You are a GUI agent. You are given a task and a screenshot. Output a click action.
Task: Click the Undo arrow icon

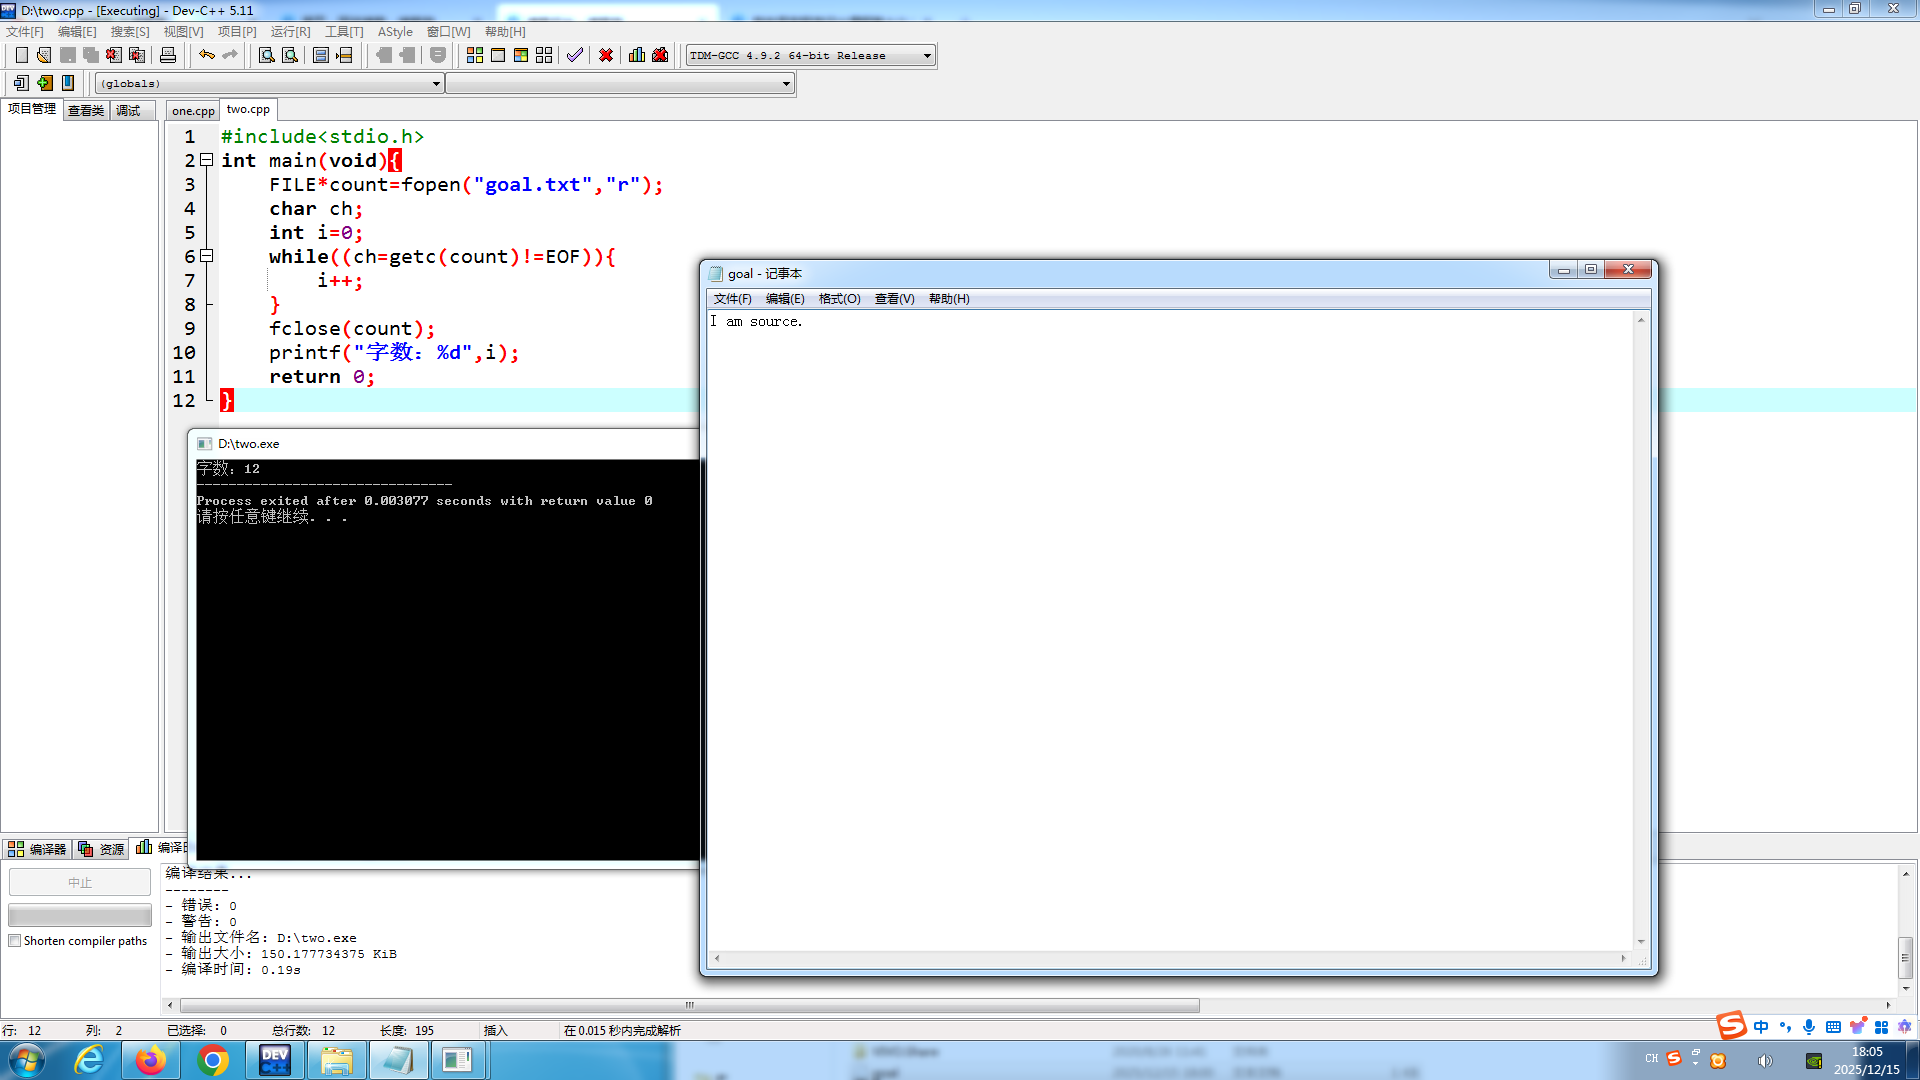click(206, 55)
